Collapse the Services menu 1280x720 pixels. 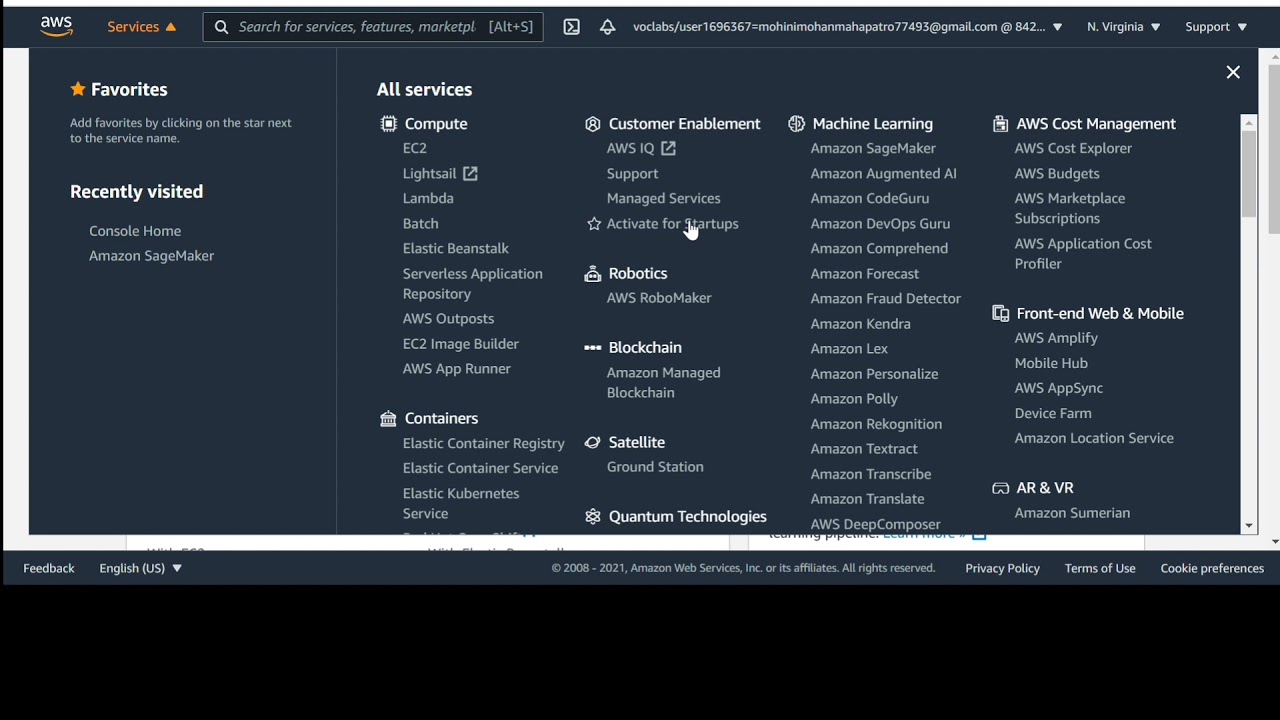click(x=142, y=27)
